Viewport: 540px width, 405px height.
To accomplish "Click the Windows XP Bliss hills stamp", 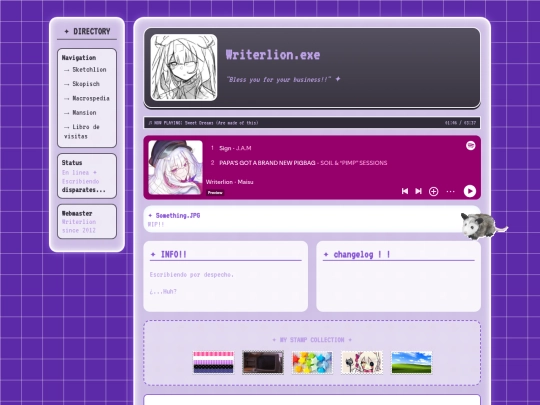I will coord(411,362).
